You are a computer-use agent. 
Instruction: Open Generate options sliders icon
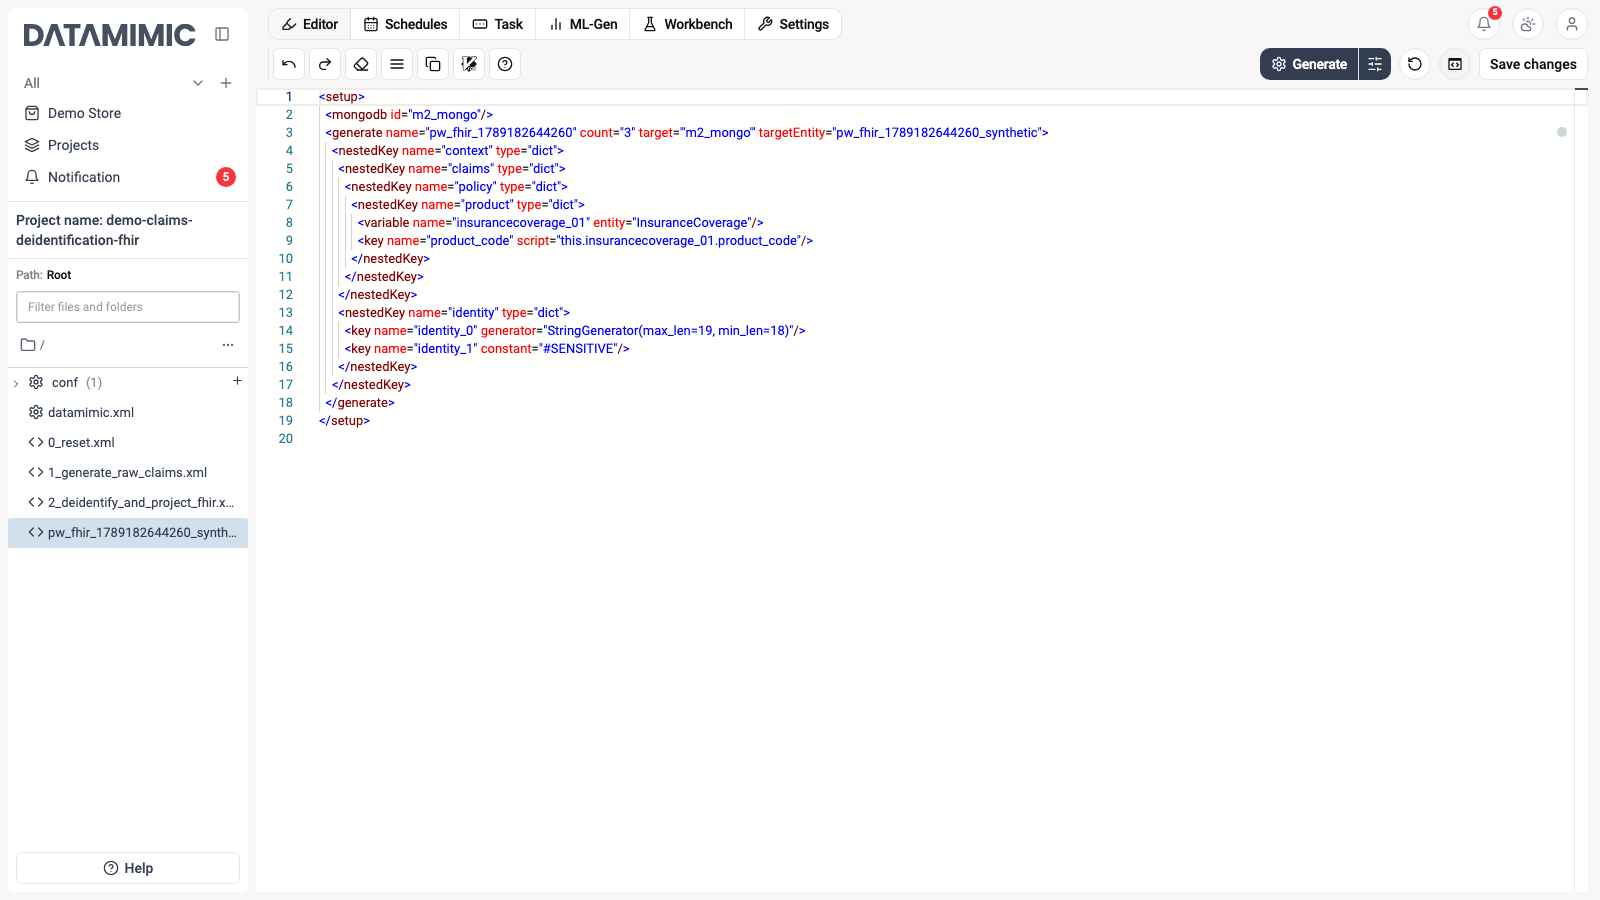pos(1375,64)
